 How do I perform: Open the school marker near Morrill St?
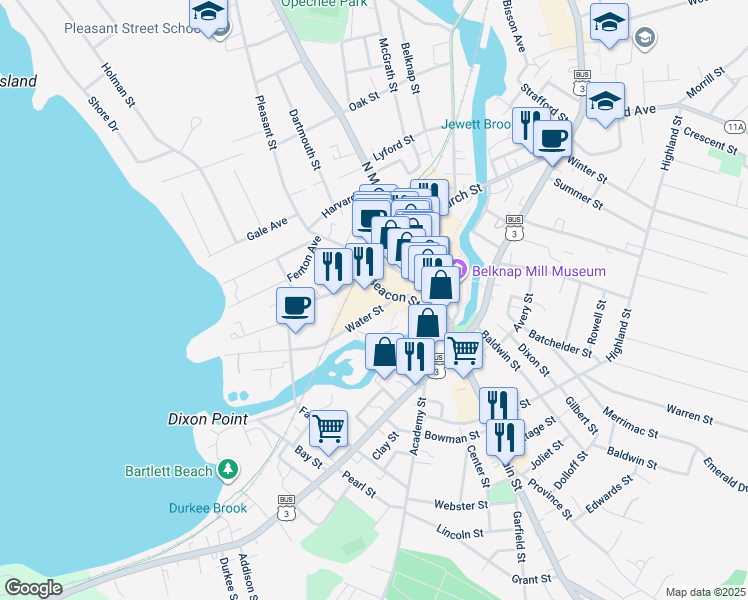[x=605, y=101]
